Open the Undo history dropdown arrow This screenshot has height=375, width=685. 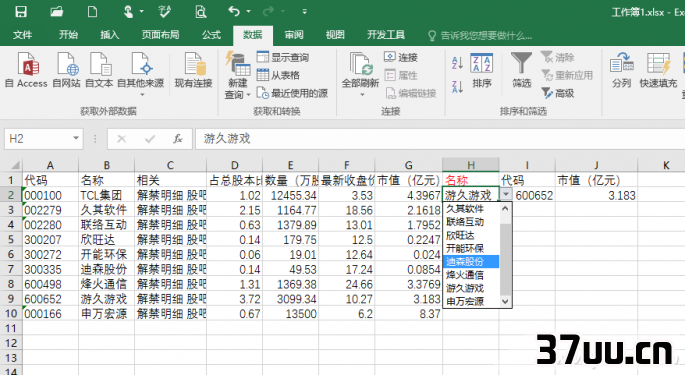(249, 12)
